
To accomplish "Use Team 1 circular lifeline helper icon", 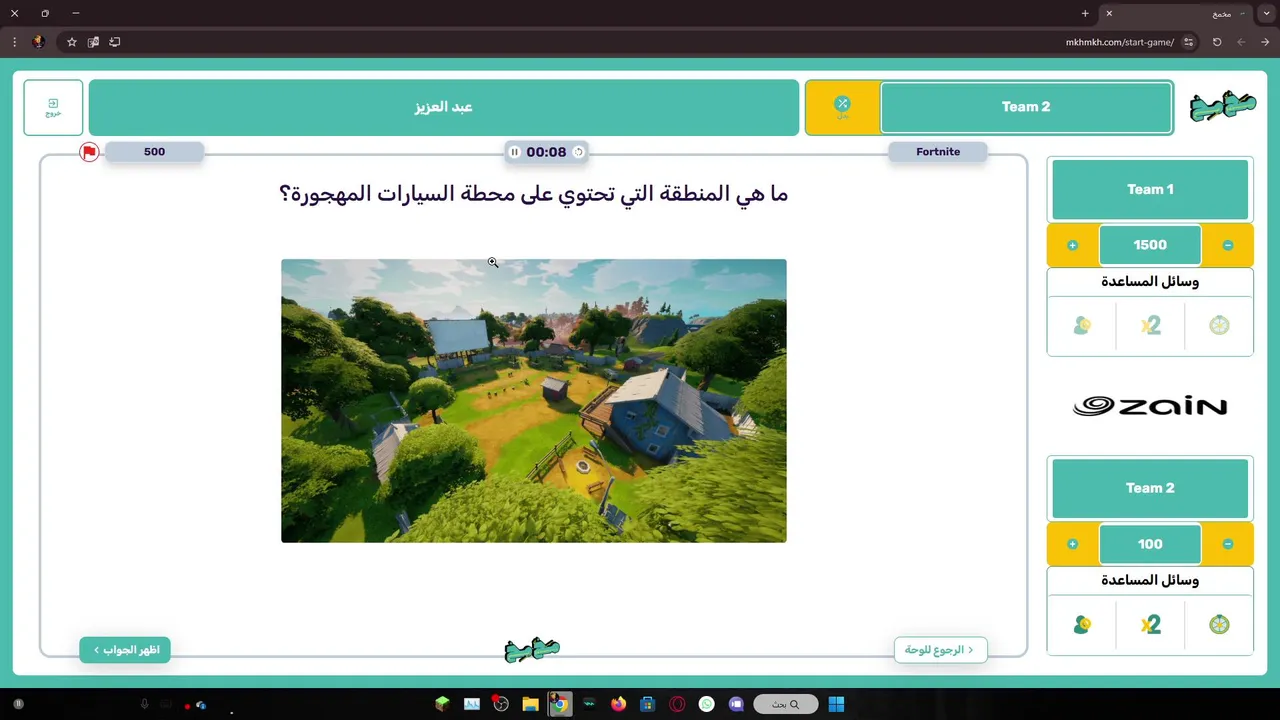I will [1219, 325].
